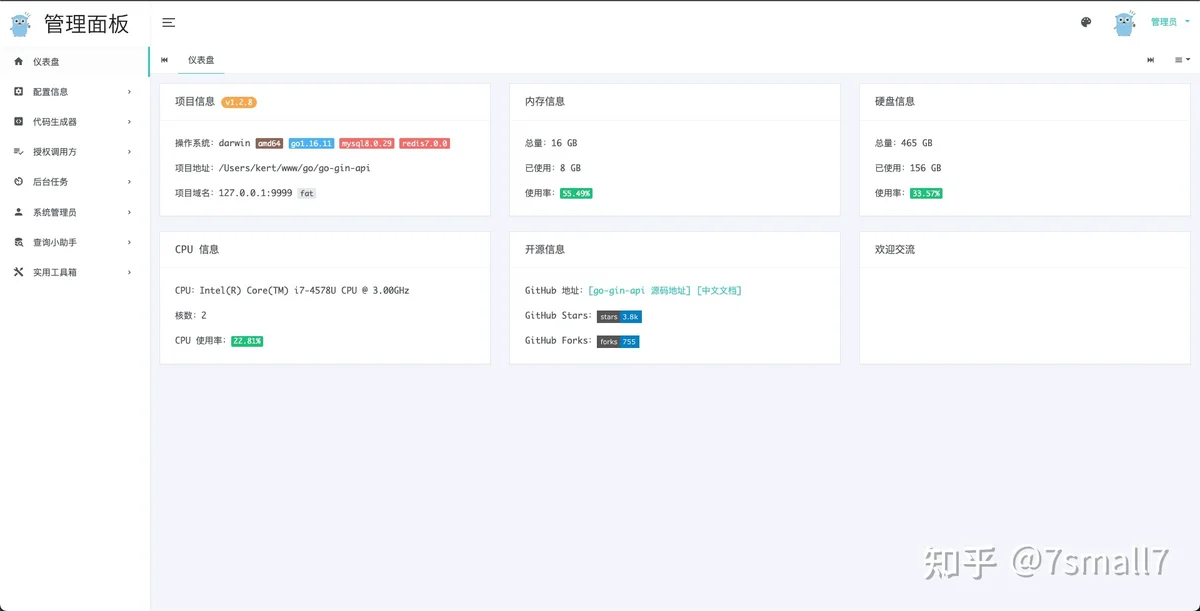The height and width of the screenshot is (611, 1200).
Task: Expand the 后台任务 menu chevron
Action: [x=130, y=182]
